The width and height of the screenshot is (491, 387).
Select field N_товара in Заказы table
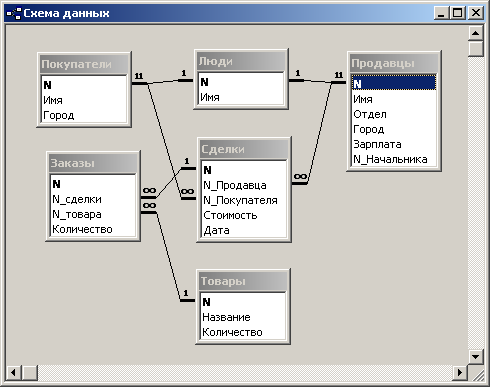(93, 214)
